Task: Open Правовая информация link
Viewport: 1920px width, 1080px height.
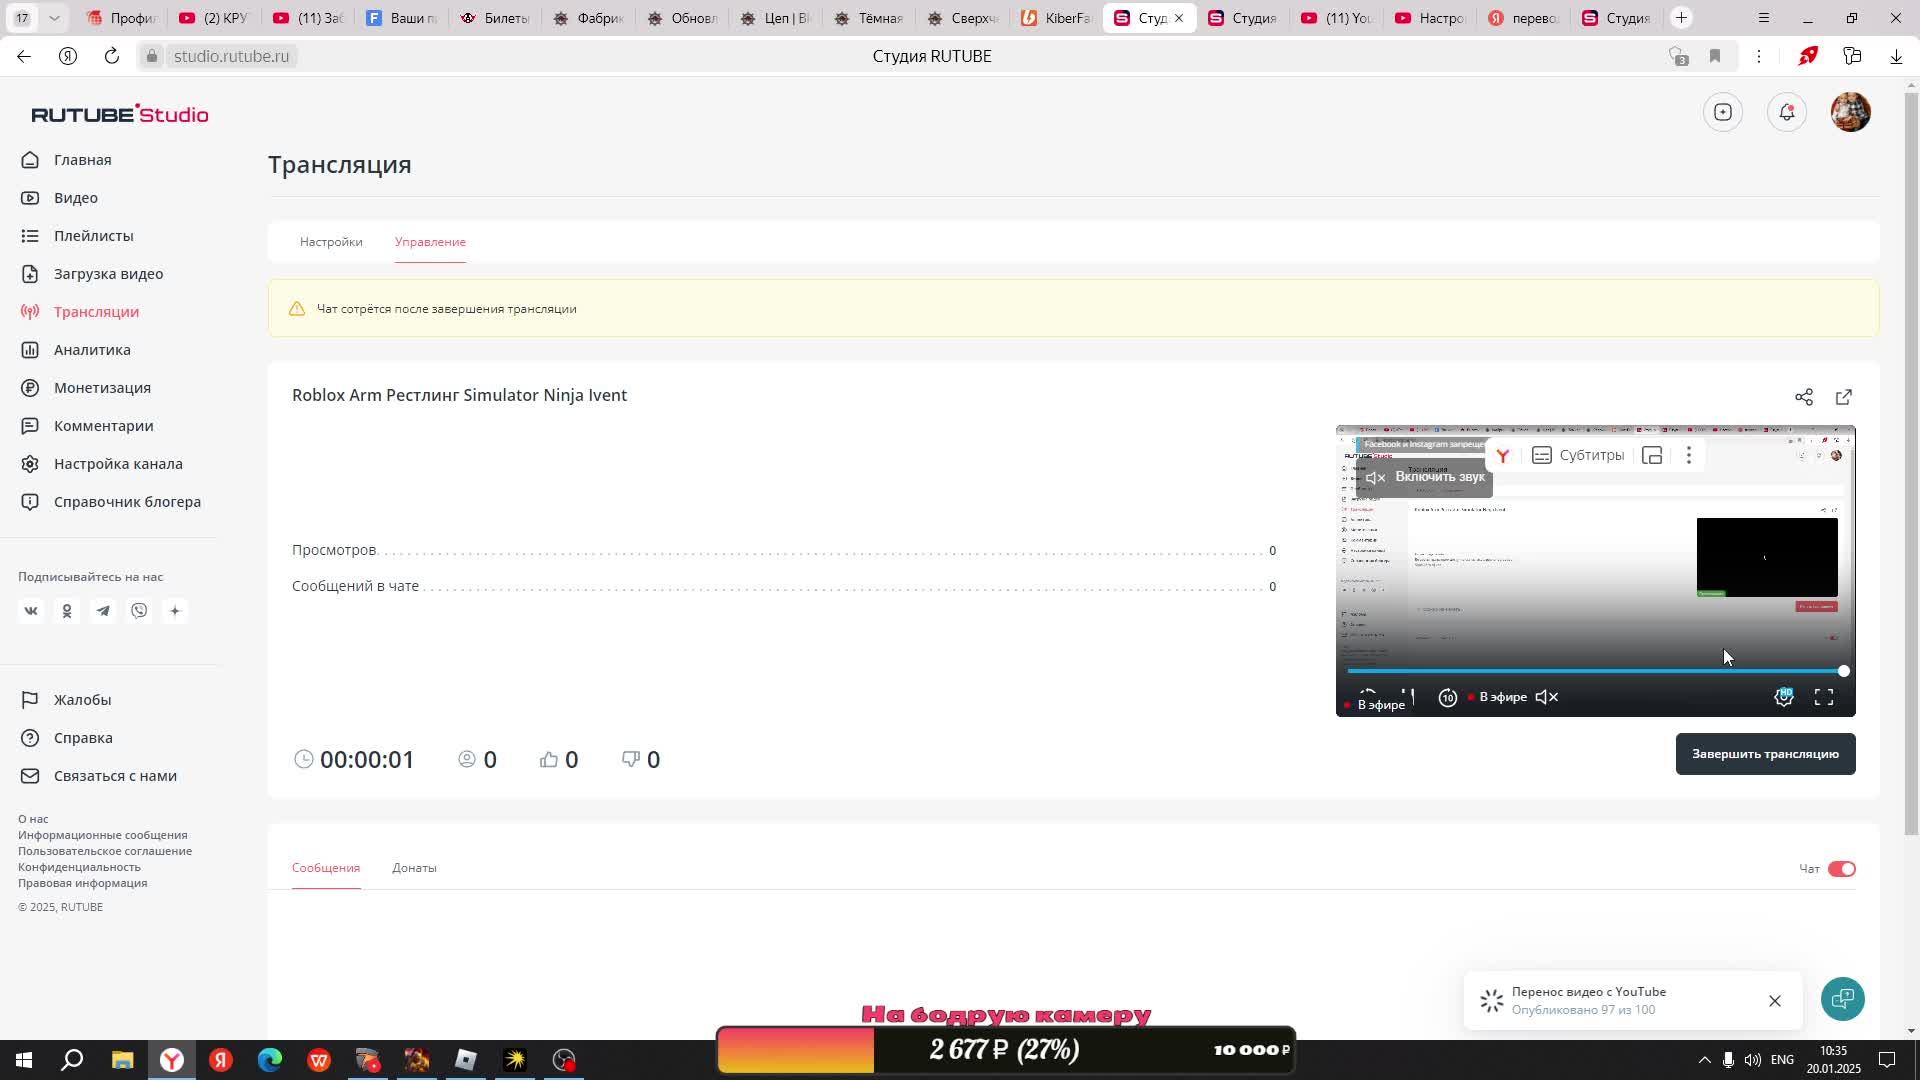Action: click(x=82, y=883)
